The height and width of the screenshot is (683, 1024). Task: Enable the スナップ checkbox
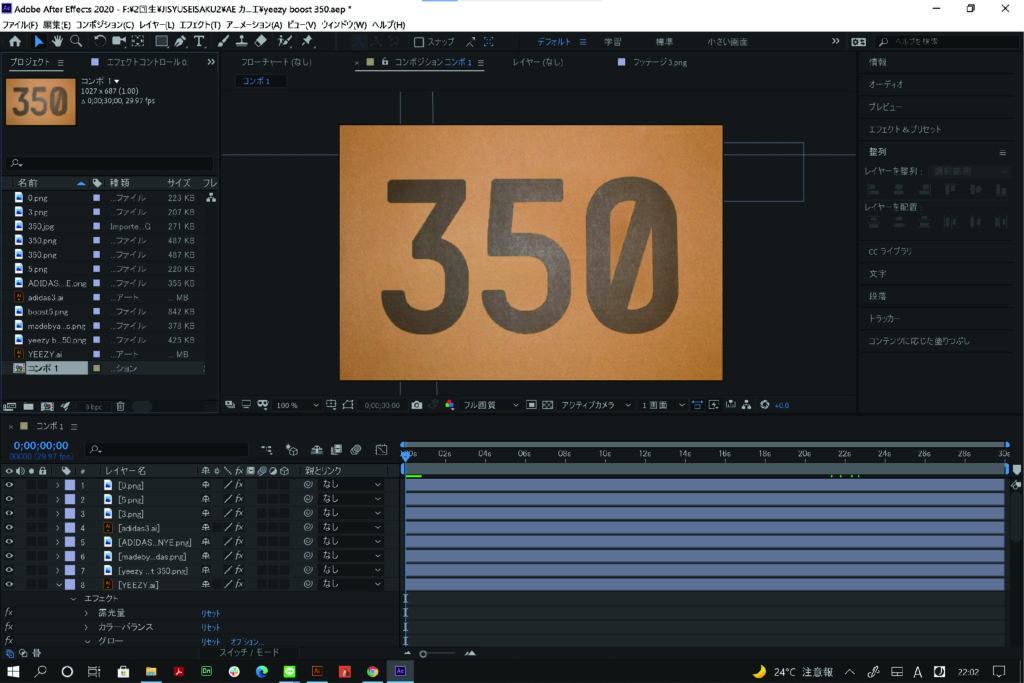click(x=420, y=42)
